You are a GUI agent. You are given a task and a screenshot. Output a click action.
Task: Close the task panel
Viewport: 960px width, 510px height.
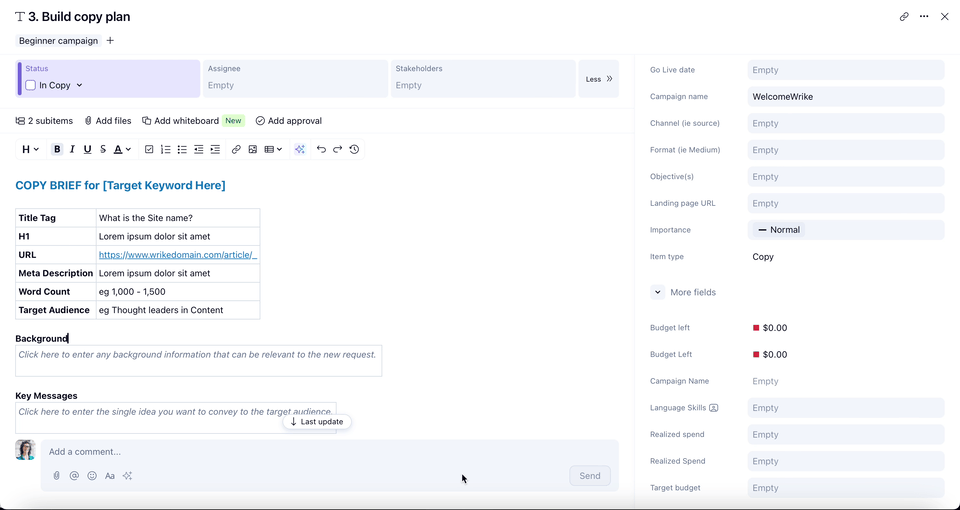pos(945,17)
